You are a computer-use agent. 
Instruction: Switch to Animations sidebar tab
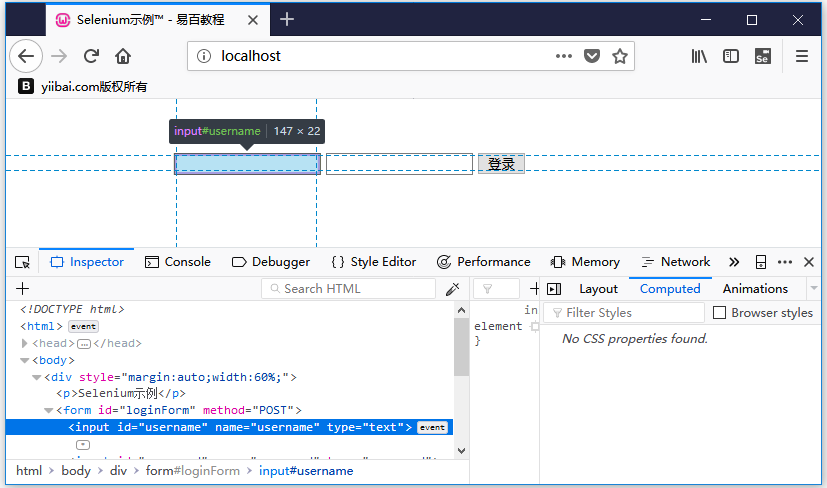click(x=755, y=289)
